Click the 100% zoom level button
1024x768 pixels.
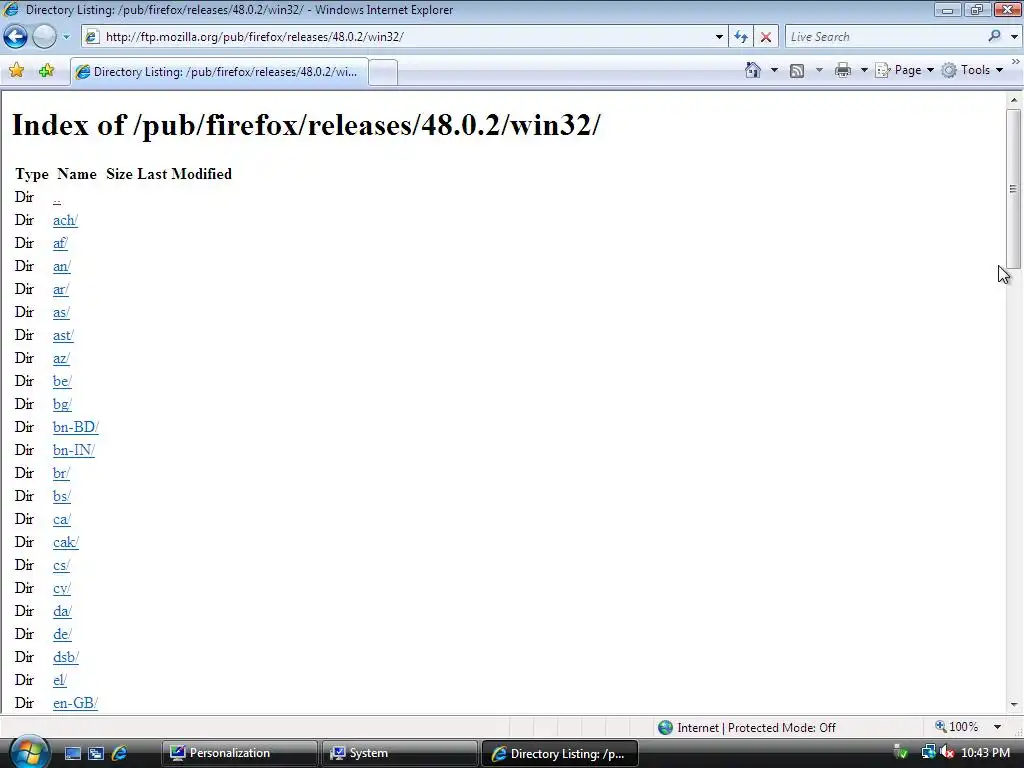click(x=956, y=727)
